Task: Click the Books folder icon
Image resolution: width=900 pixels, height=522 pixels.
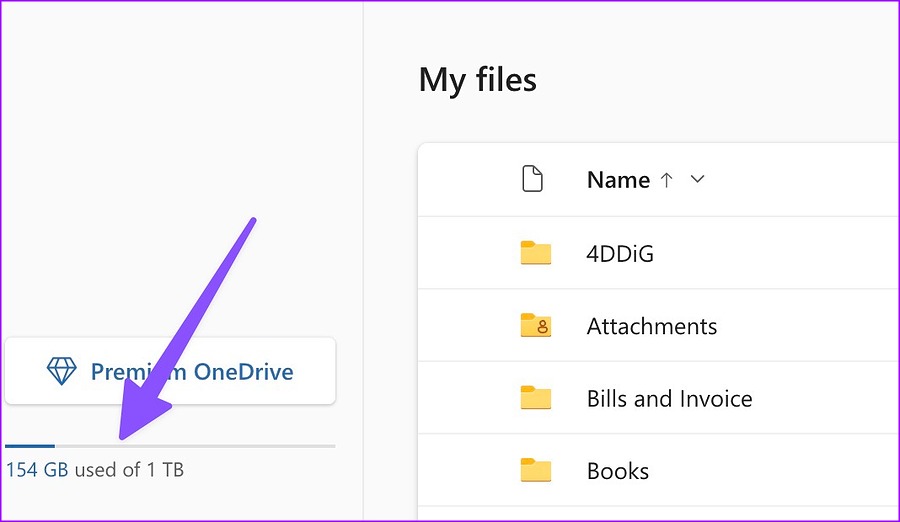Action: [x=536, y=470]
